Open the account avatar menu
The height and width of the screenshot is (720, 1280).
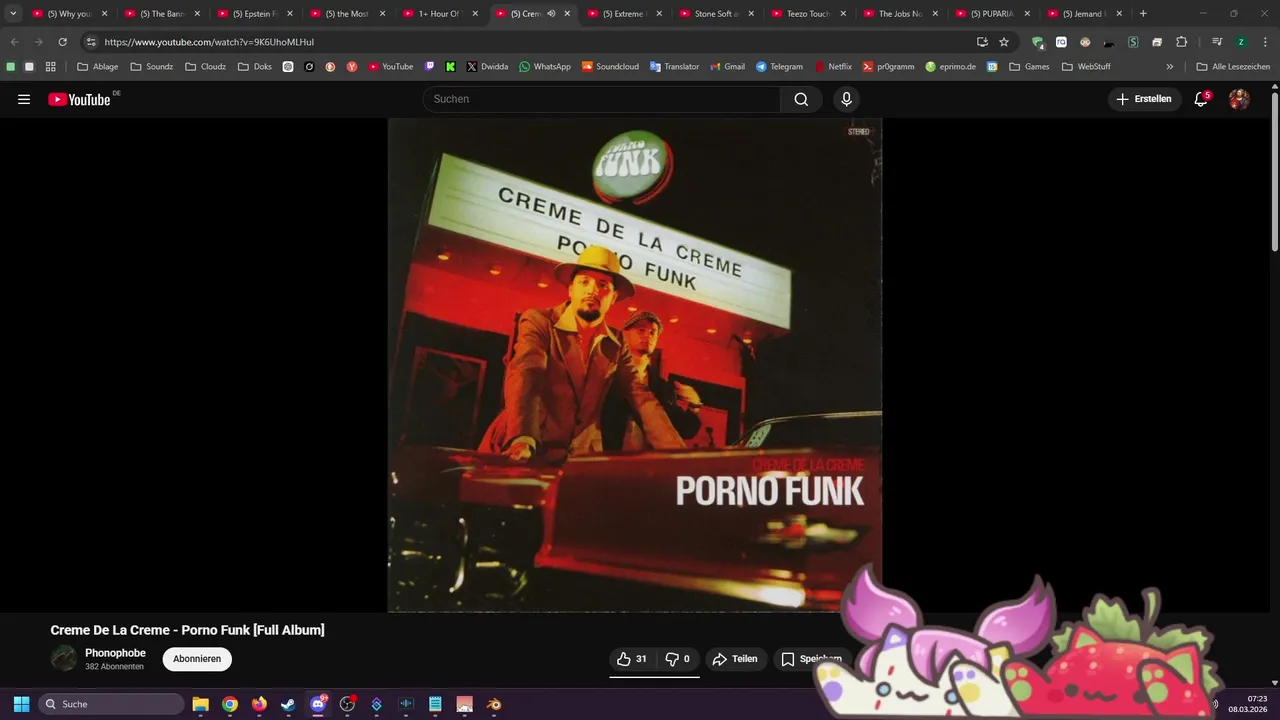pyautogui.click(x=1239, y=99)
